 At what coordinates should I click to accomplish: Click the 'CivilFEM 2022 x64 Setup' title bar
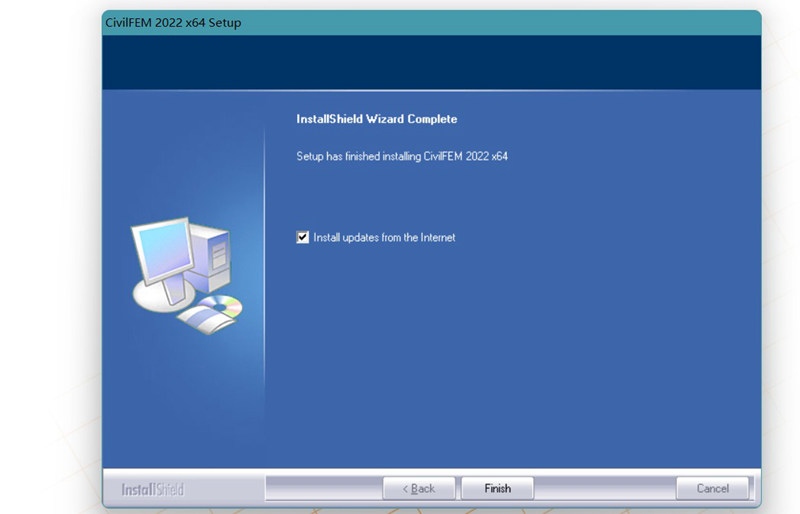point(432,23)
